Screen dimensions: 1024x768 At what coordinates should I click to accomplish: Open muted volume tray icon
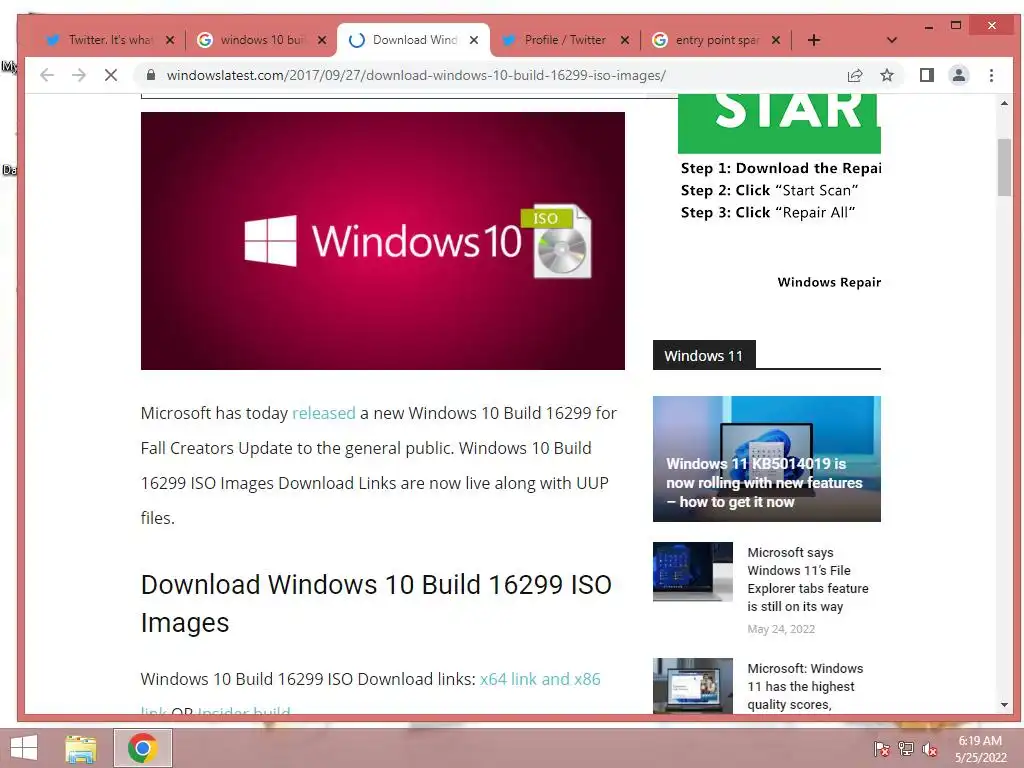point(930,748)
